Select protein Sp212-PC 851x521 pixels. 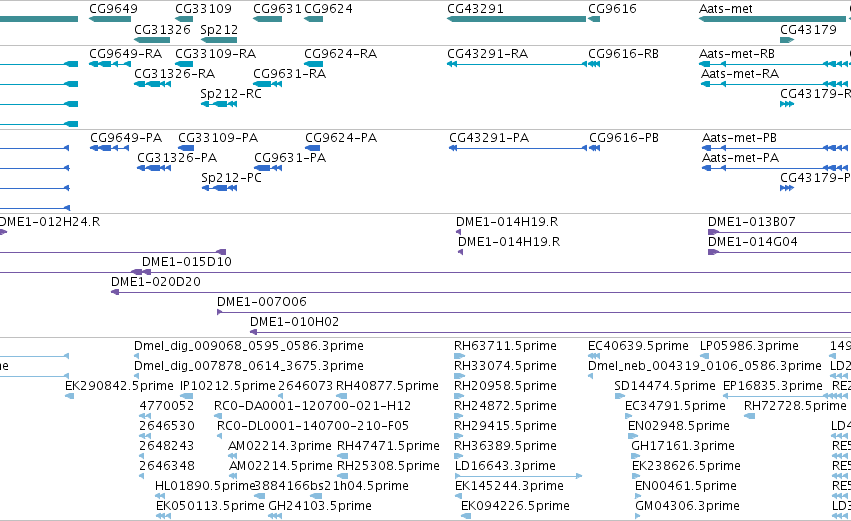[x=231, y=178]
